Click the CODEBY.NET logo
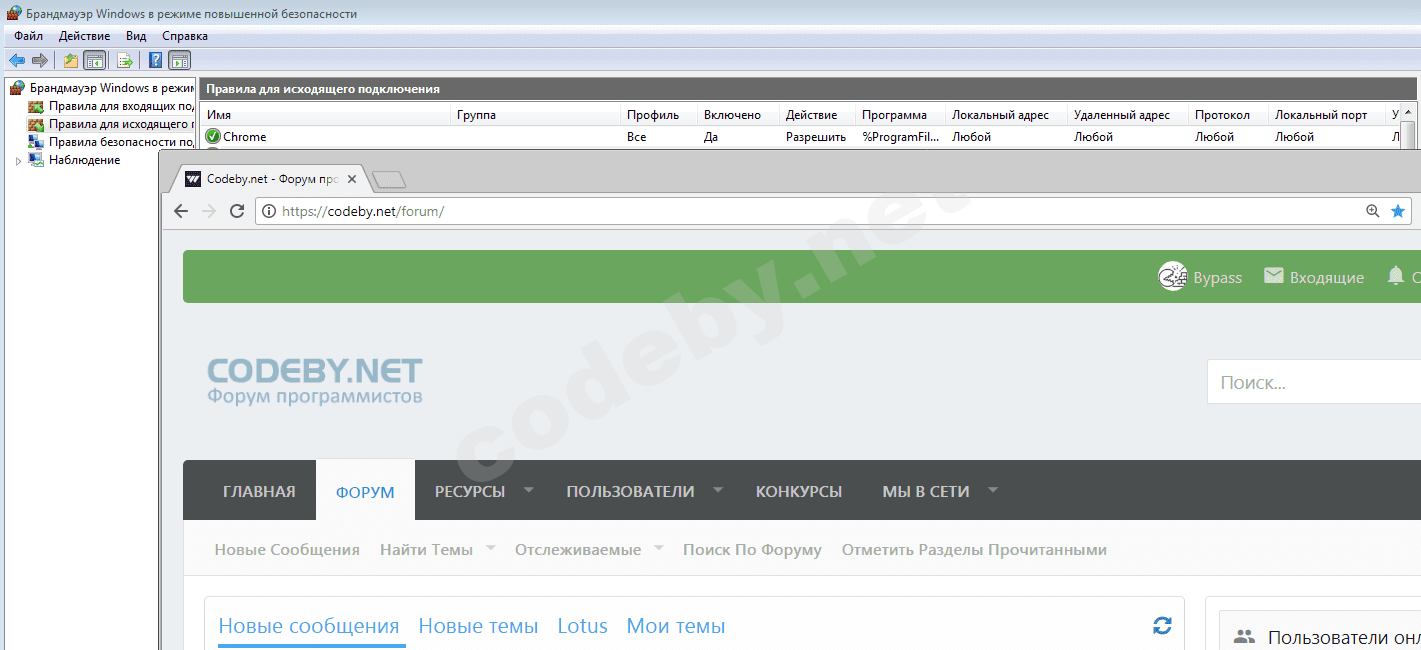1421x650 pixels. pyautogui.click(x=315, y=381)
